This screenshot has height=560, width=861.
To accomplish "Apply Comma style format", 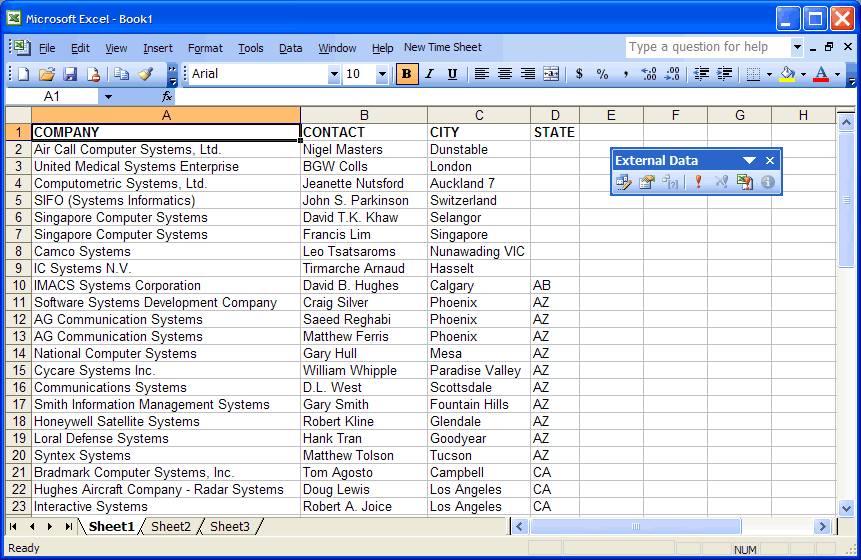I will [x=625, y=74].
